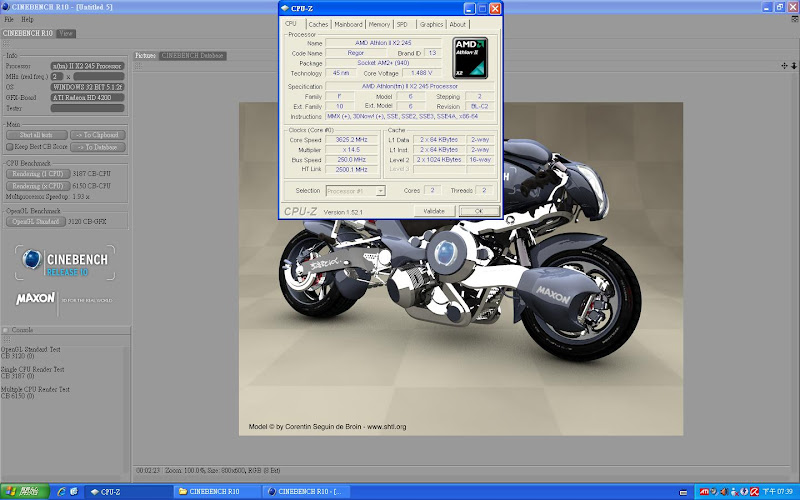Collapse the Console panel section
800x500 pixels.
[x=5, y=329]
